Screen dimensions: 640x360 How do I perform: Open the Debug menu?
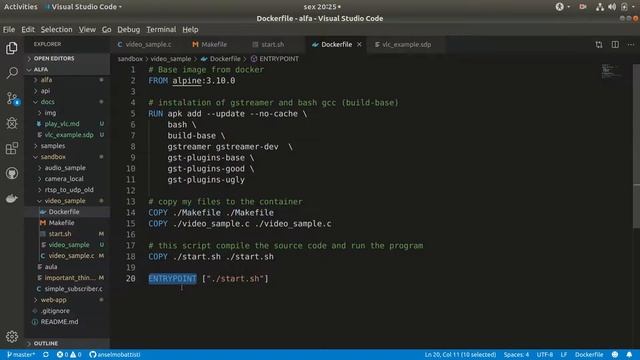click(x=129, y=29)
